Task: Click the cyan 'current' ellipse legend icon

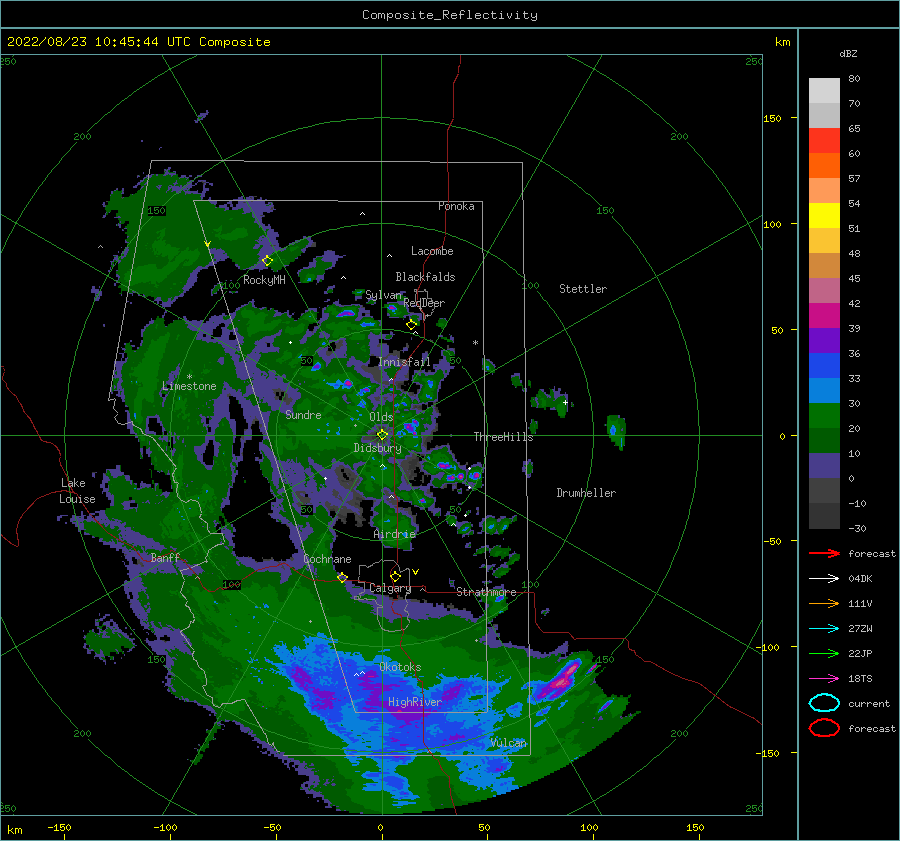Action: (824, 703)
